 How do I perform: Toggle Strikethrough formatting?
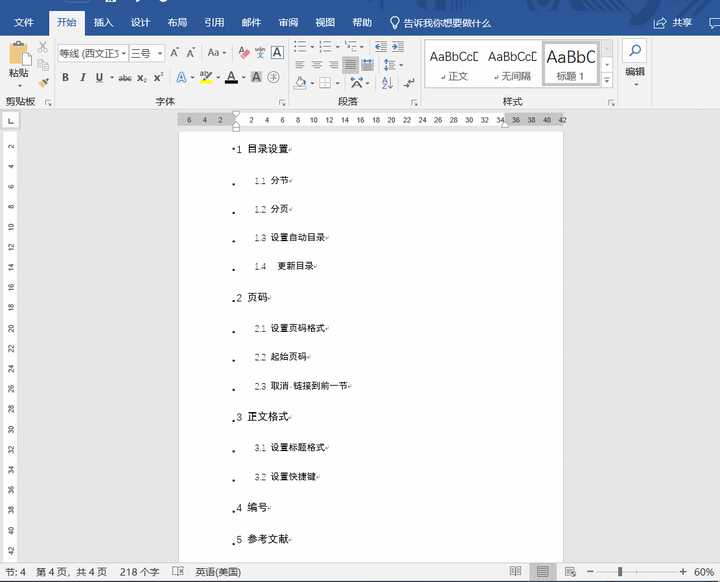[125, 78]
